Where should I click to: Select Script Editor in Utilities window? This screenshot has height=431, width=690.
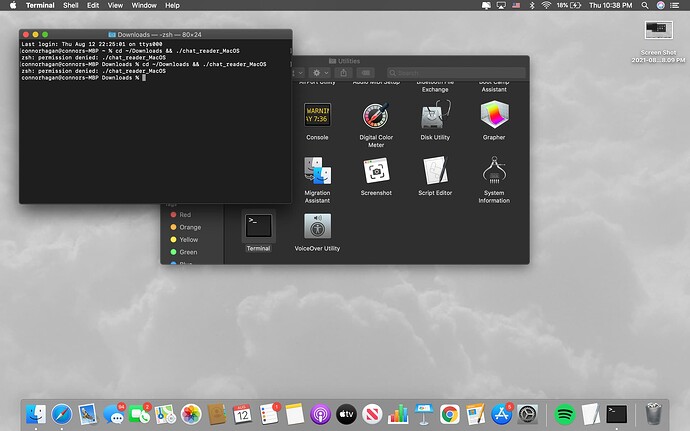tap(435, 170)
